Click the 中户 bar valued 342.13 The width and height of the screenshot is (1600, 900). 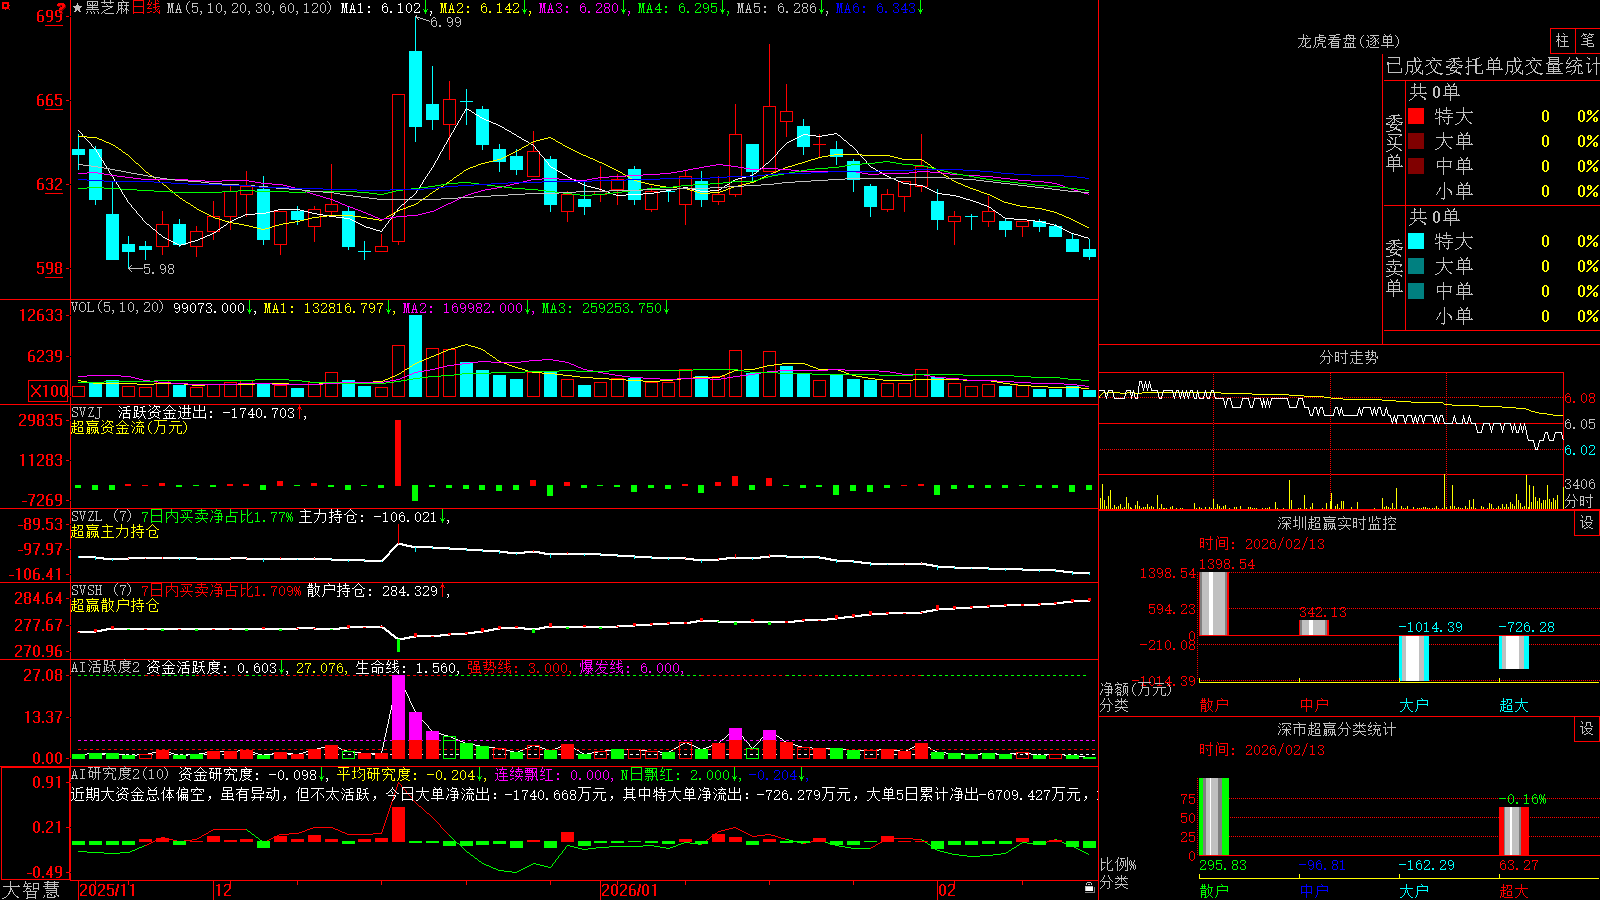click(1314, 627)
